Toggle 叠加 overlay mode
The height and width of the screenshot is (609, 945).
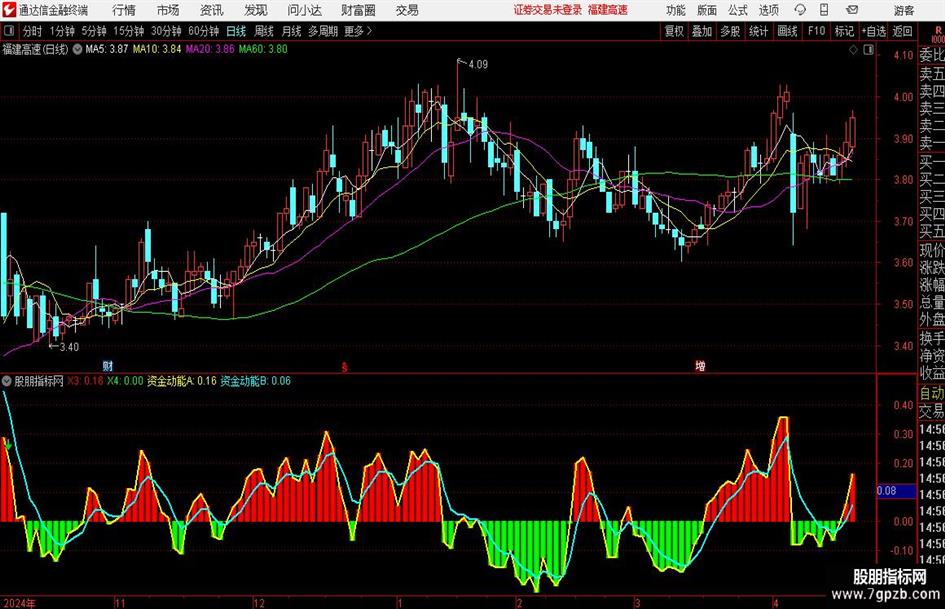tap(702, 31)
